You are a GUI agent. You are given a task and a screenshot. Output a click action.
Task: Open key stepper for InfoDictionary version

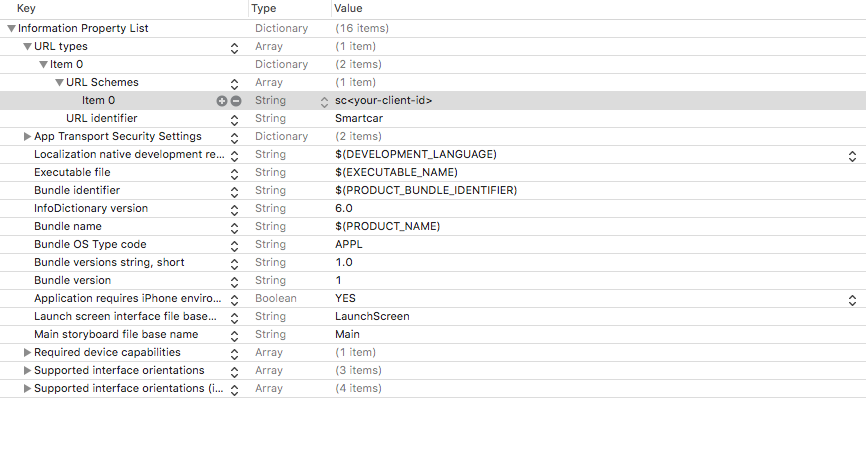tap(234, 210)
